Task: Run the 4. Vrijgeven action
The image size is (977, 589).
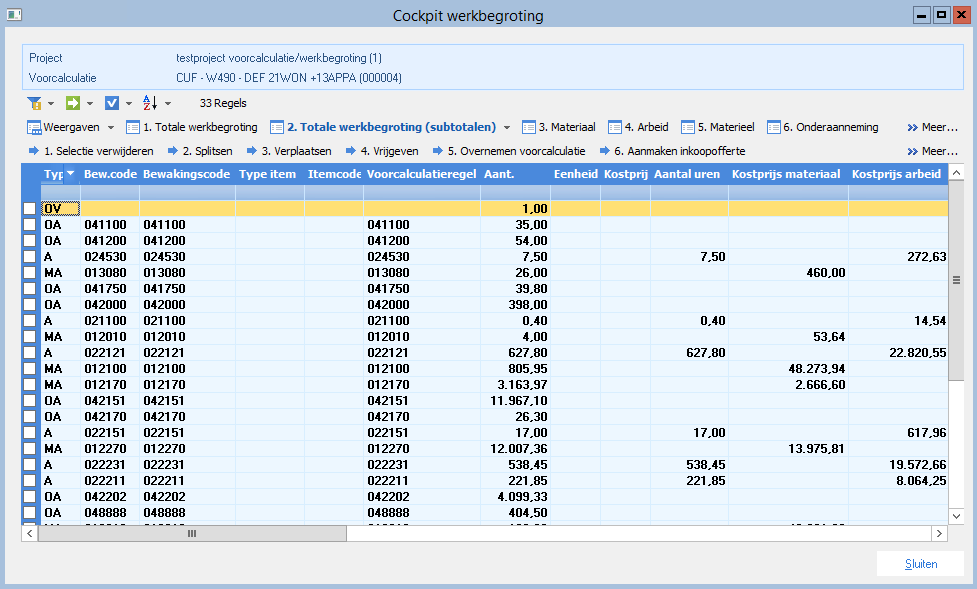Action: point(389,151)
